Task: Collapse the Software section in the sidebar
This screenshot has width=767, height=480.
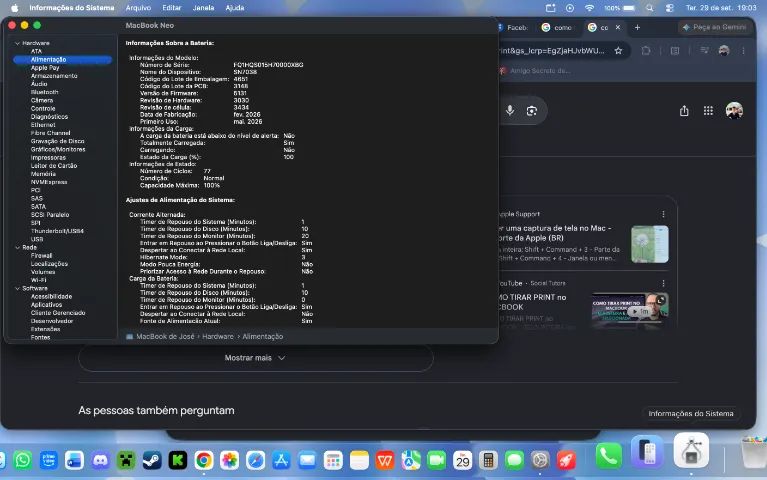Action: [18, 289]
